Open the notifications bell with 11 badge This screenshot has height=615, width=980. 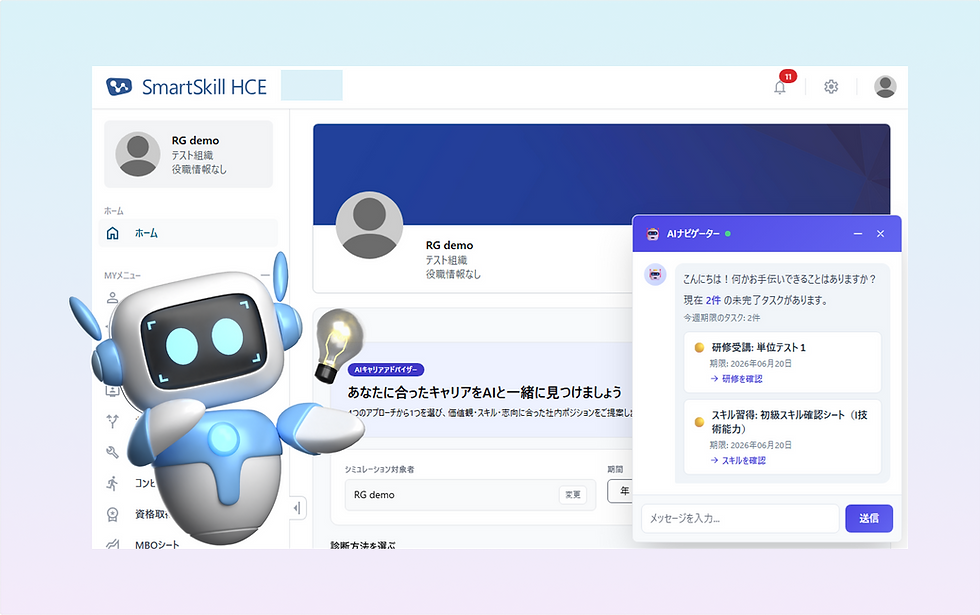click(780, 86)
